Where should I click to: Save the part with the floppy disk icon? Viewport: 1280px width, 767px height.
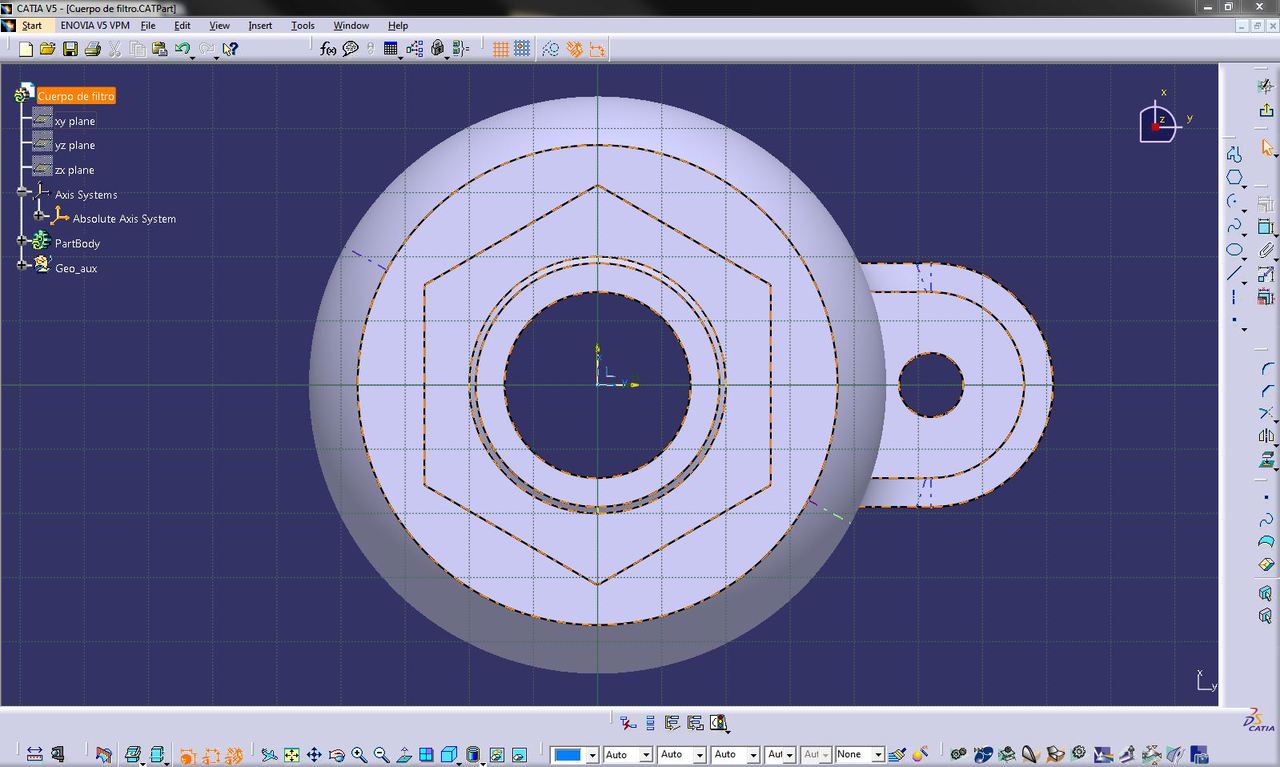coord(70,49)
